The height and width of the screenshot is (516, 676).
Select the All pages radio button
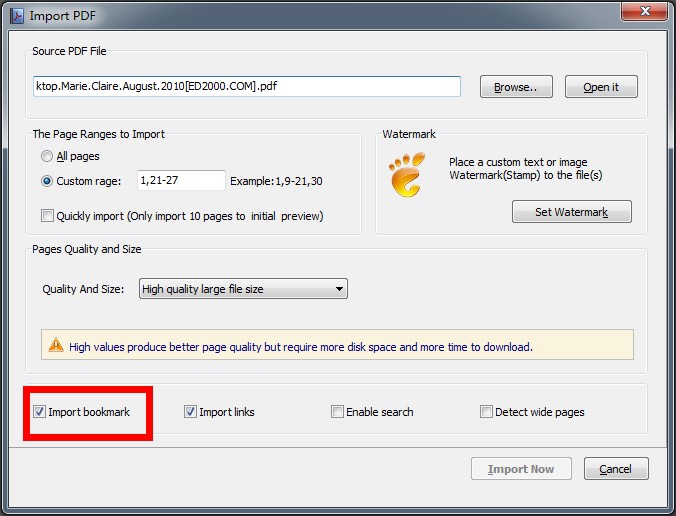(x=47, y=156)
